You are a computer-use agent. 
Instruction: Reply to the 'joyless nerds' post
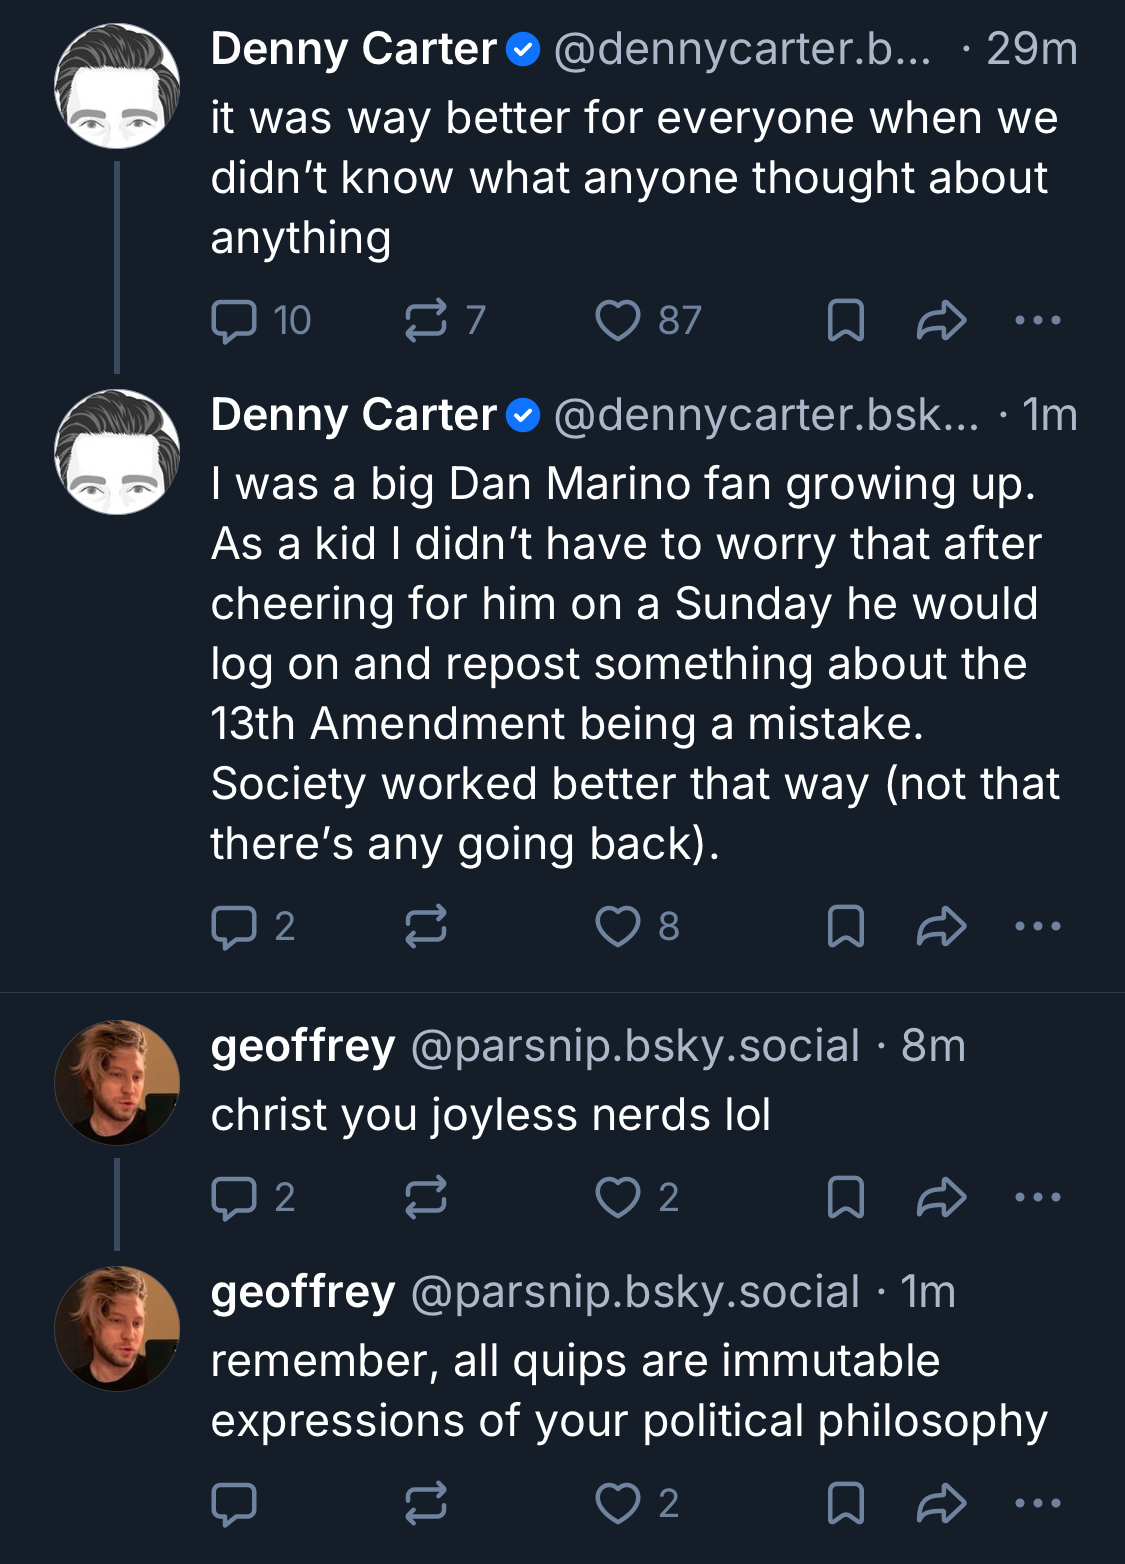(235, 1197)
